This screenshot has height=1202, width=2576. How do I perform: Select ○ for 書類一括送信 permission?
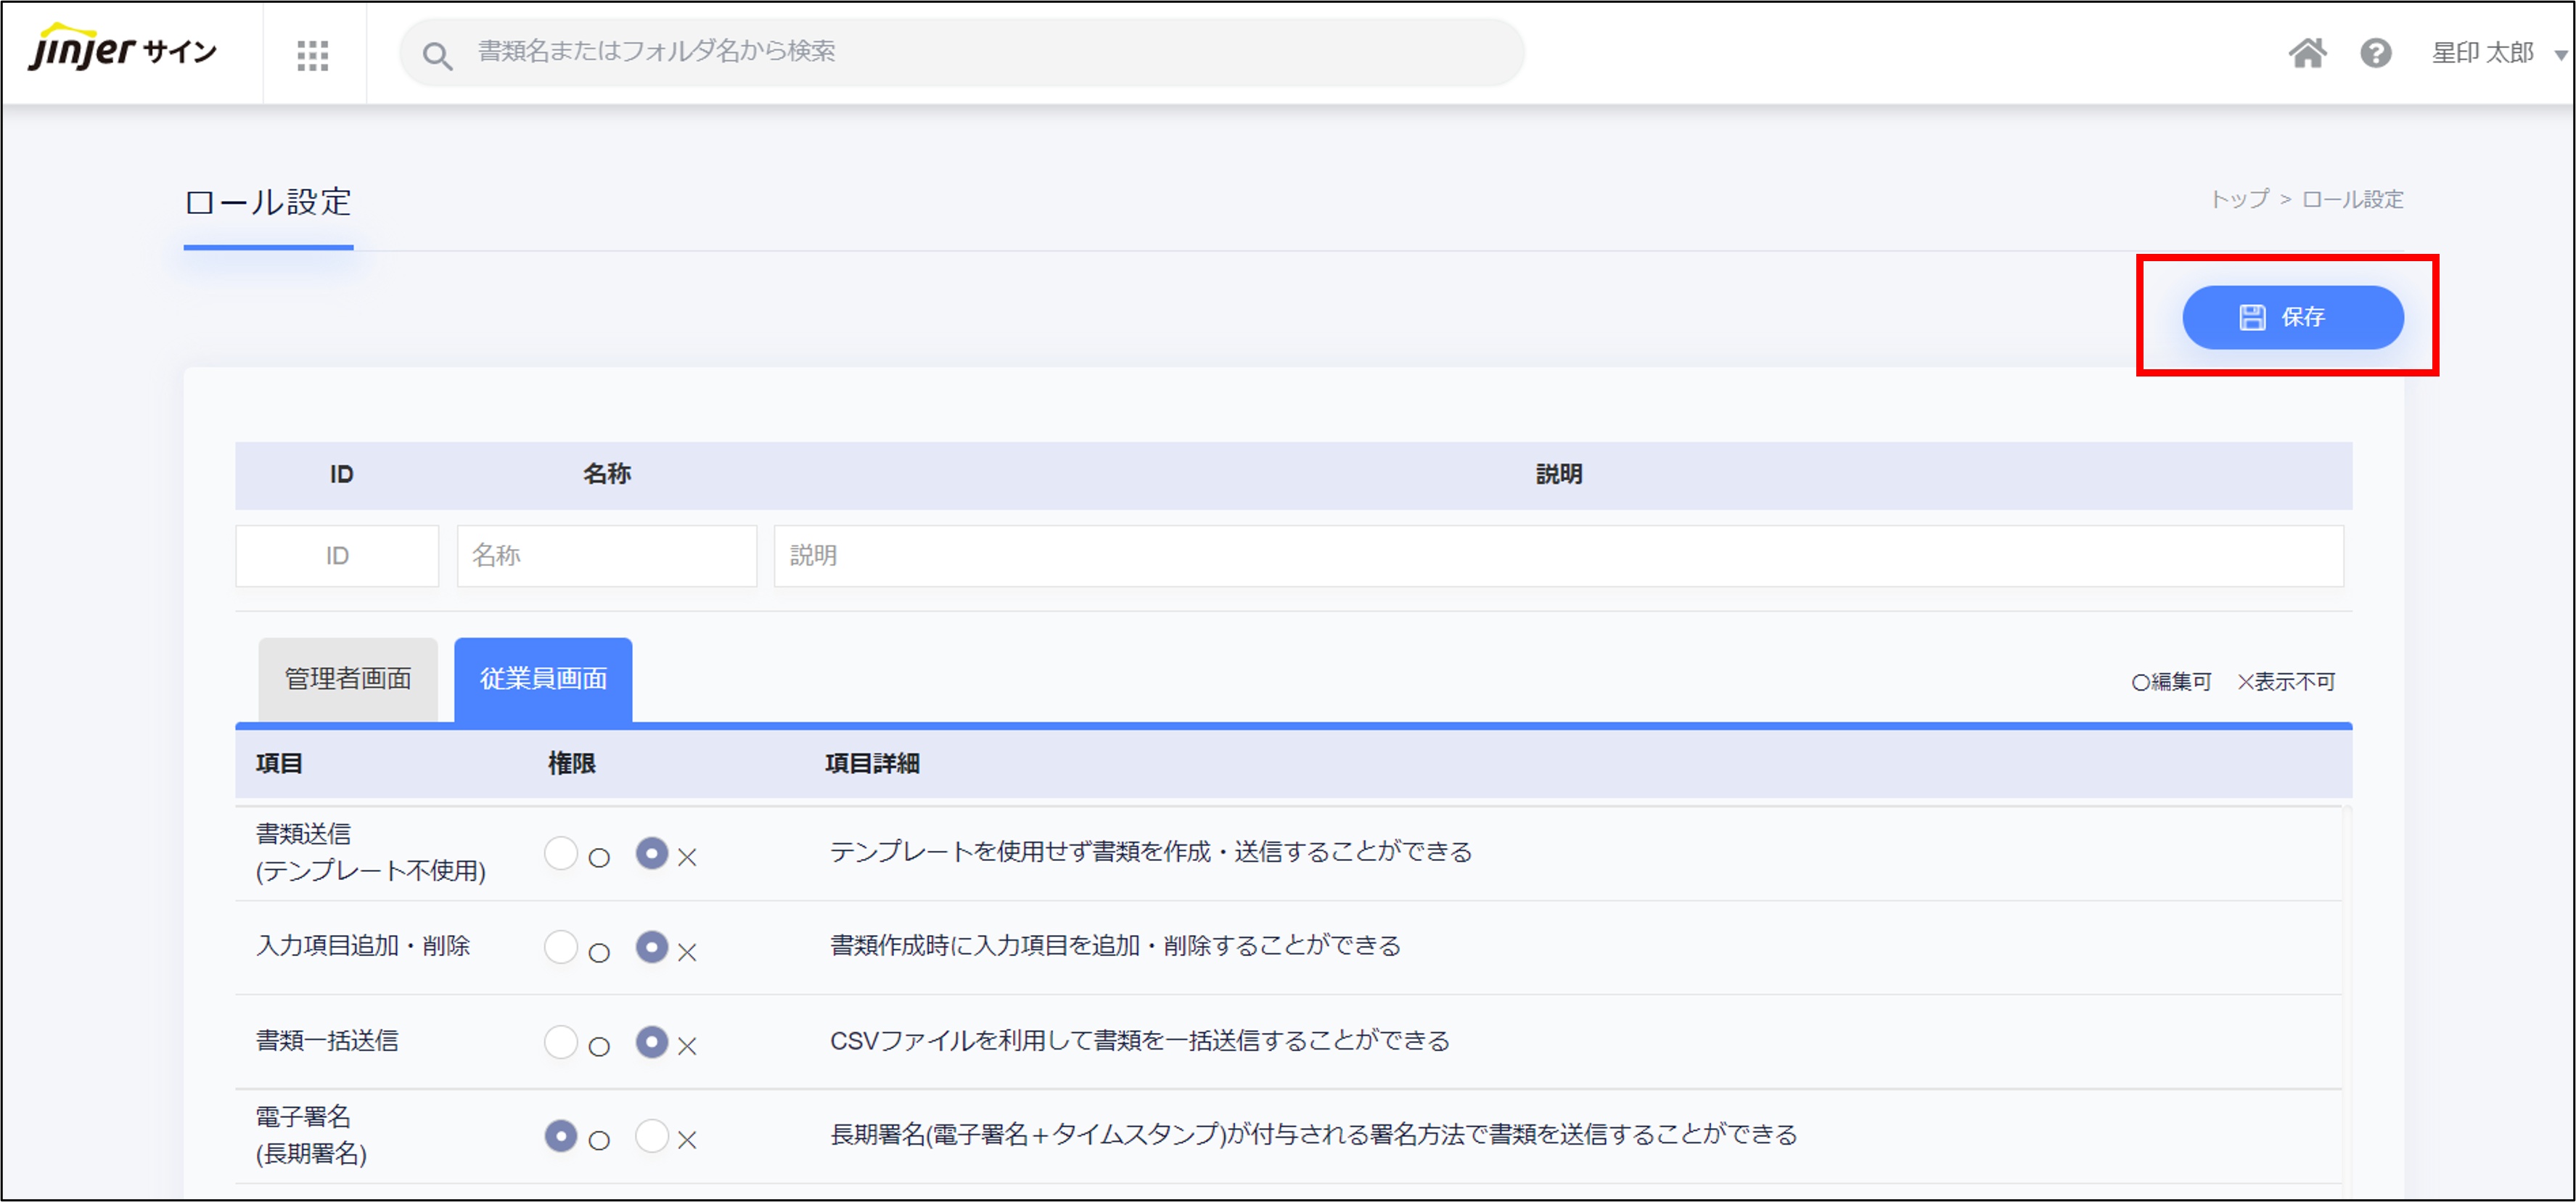561,1042
